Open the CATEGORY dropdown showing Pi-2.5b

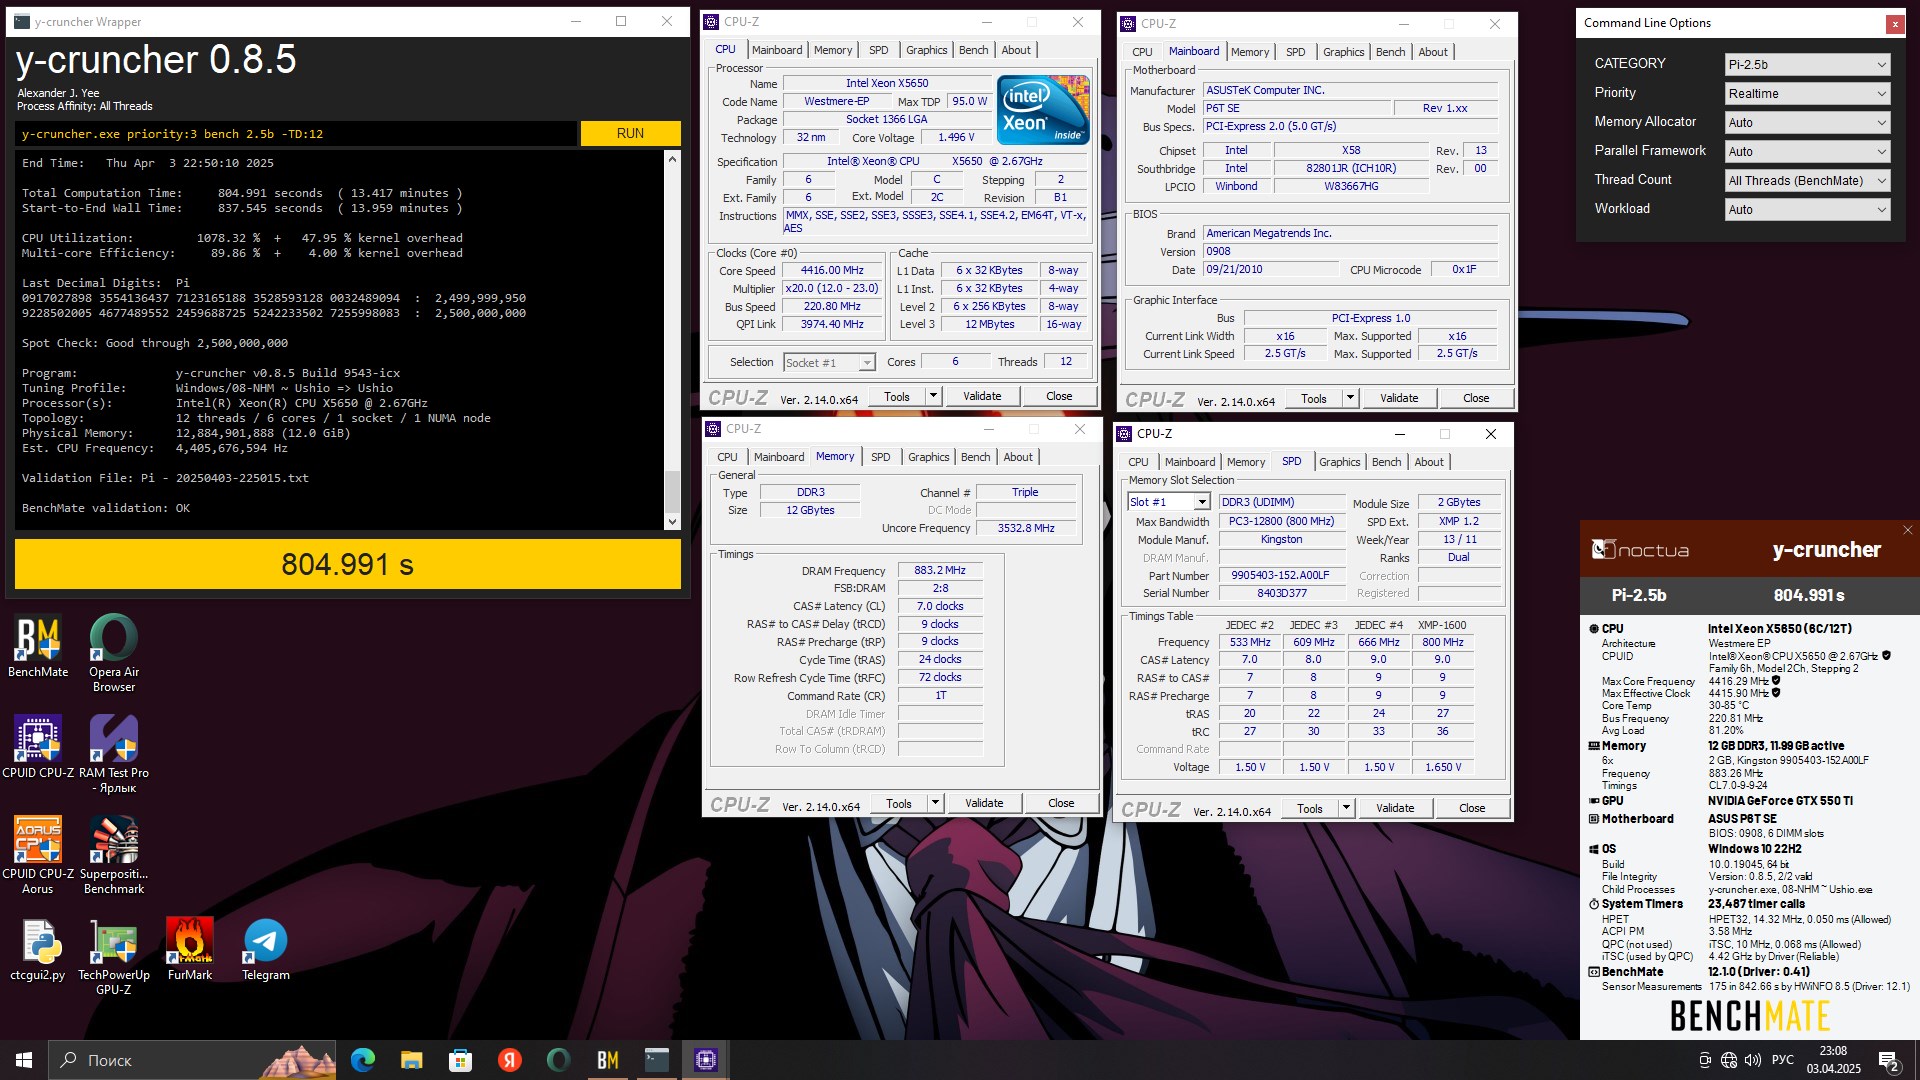[1807, 64]
